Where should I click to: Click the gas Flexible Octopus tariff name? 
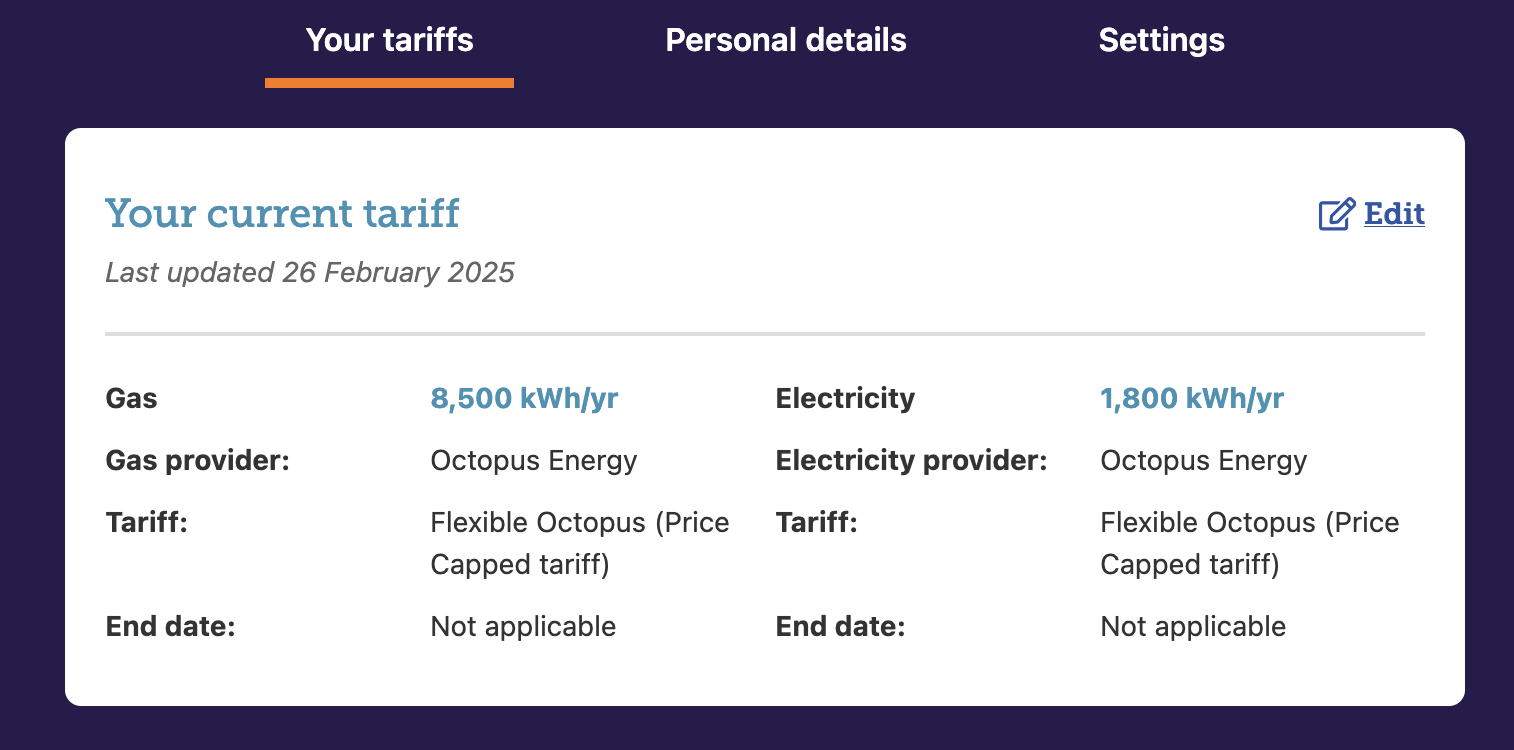point(579,543)
